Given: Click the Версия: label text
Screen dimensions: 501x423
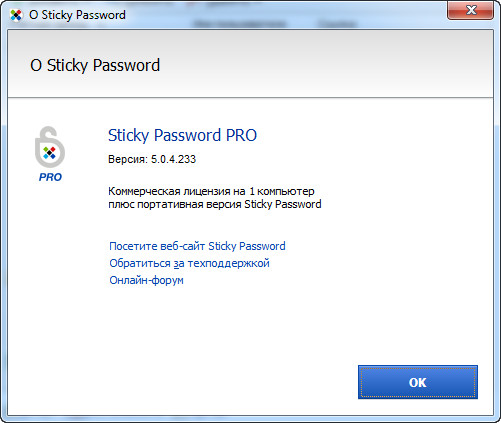Looking at the screenshot, I should (128, 159).
